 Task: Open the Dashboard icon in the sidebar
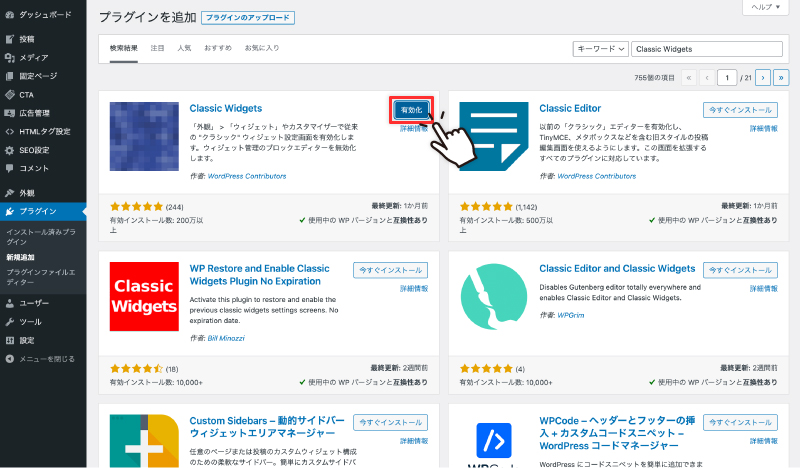[x=9, y=15]
